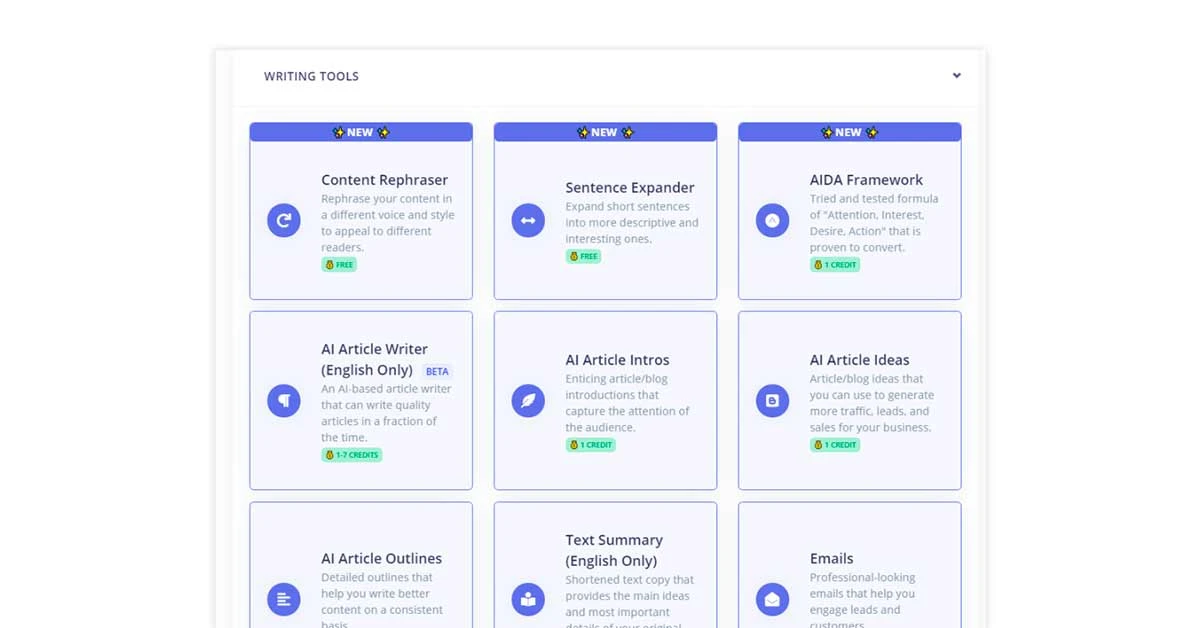Click the AI Article Writer paragraph icon
Screen dimensions: 1200x628
283,400
